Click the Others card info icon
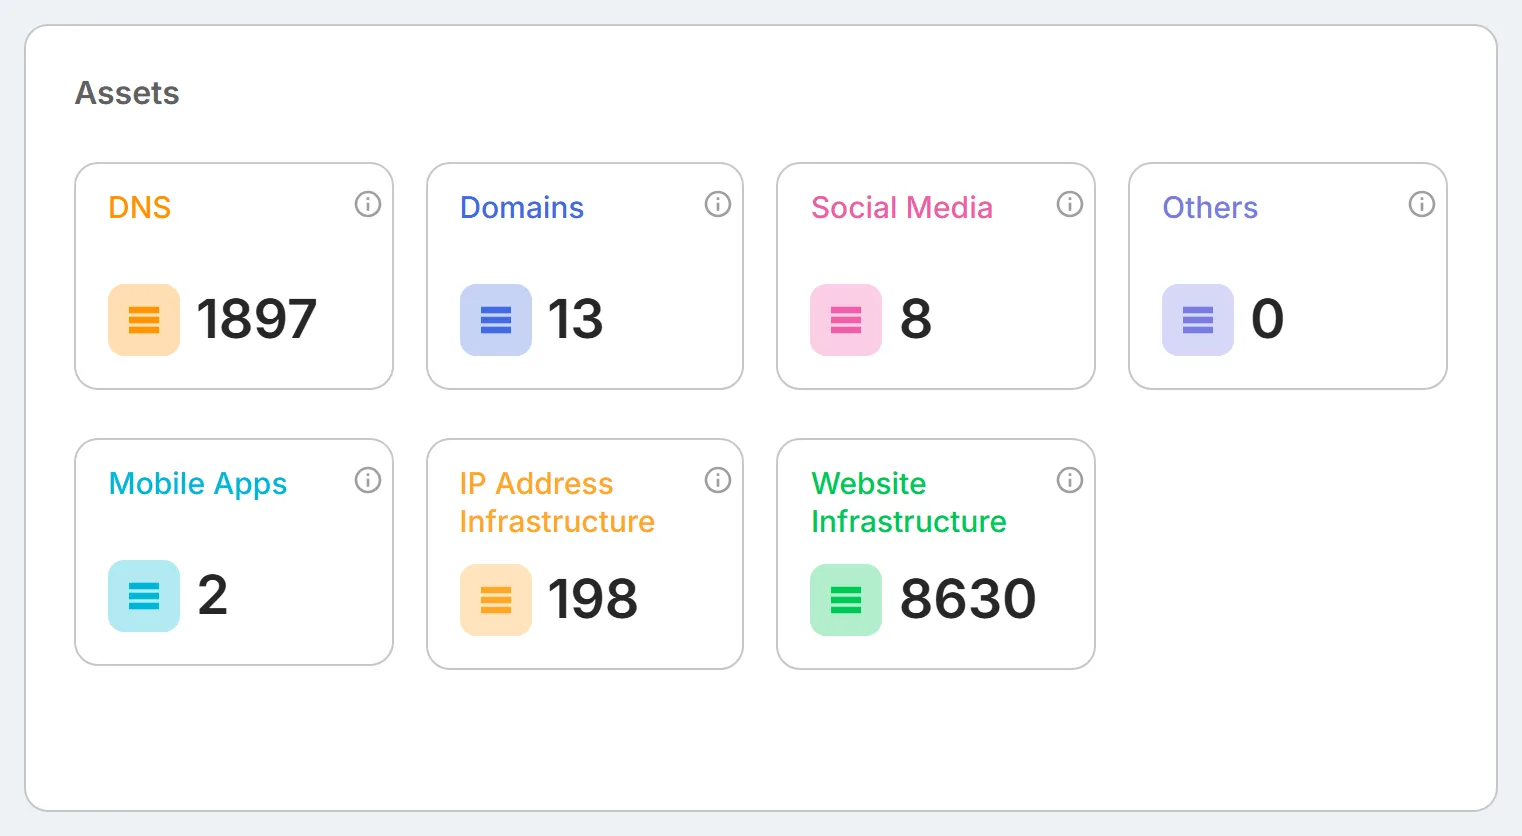 1422,204
